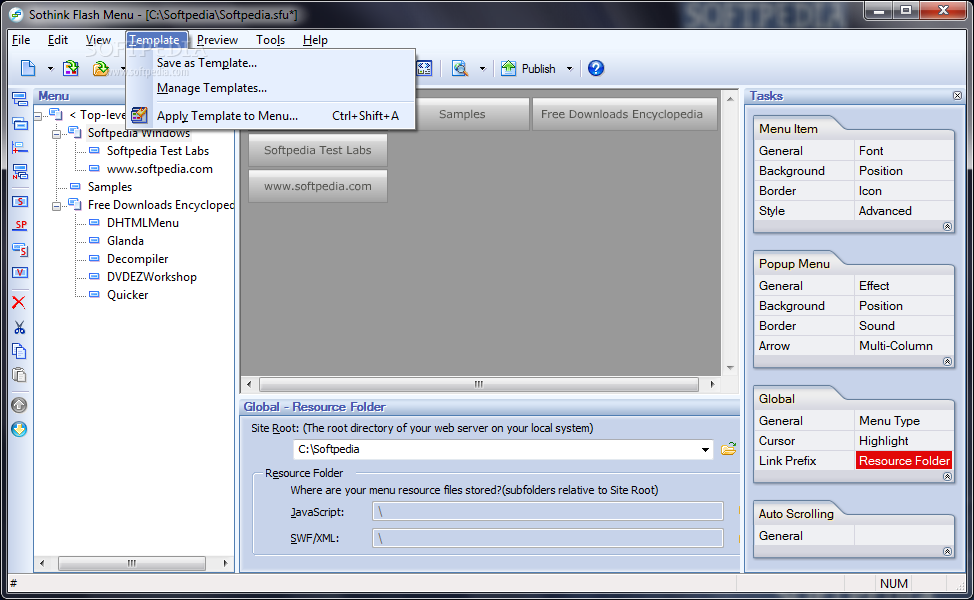Collapse the Softpedia Windows tree node
Screen dimensions: 974x600
57,134
